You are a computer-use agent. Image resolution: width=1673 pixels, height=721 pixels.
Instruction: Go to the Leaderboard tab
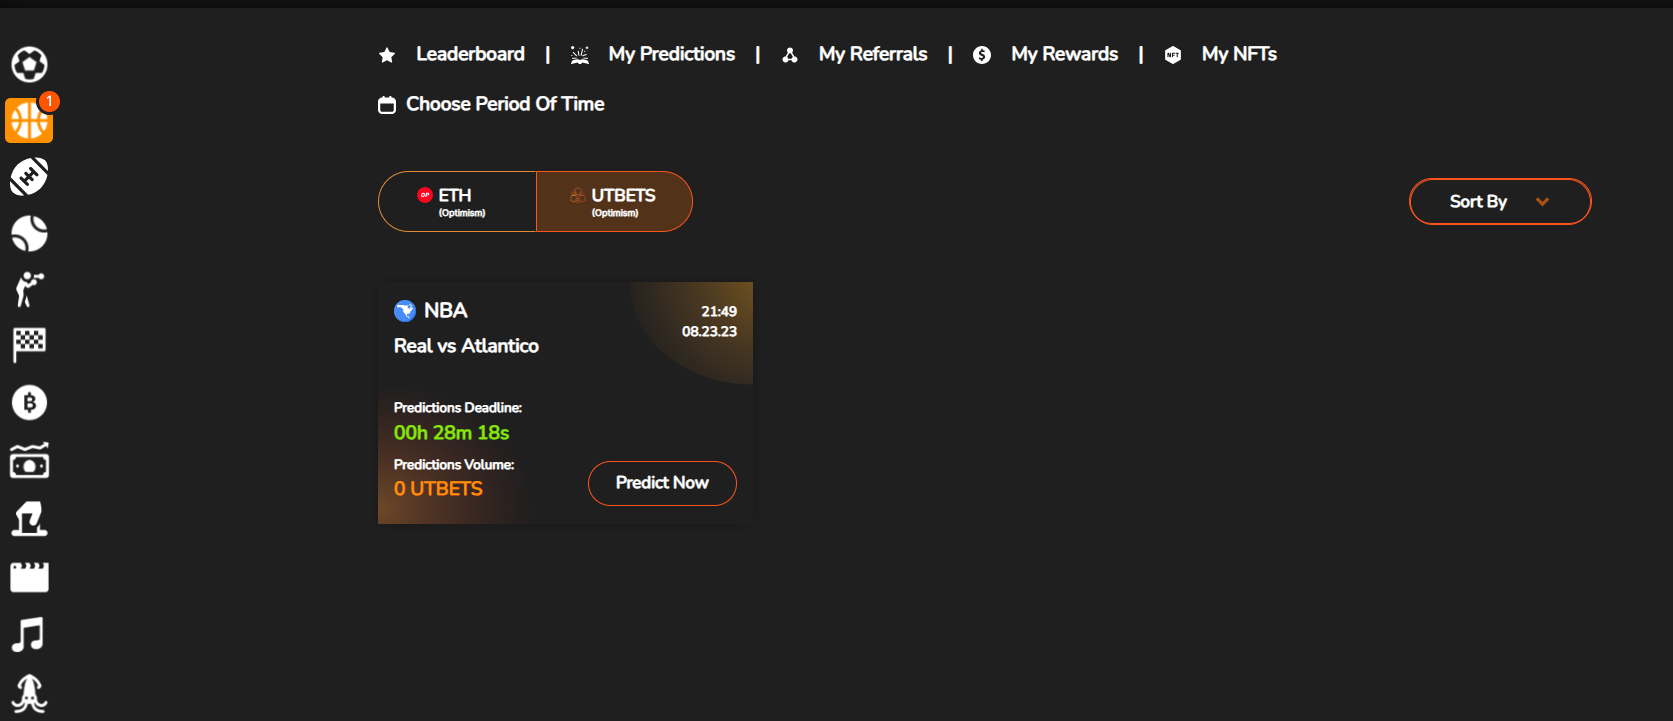(469, 54)
